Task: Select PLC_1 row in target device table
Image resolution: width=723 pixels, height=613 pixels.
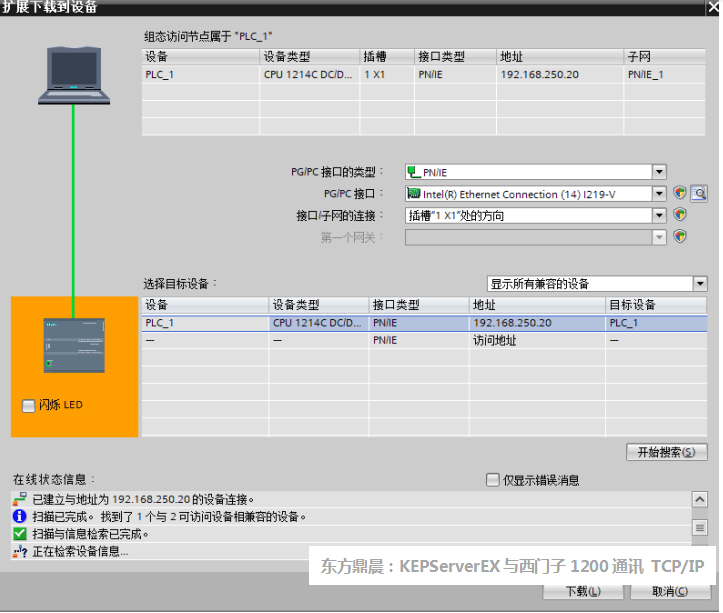Action: 424,323
